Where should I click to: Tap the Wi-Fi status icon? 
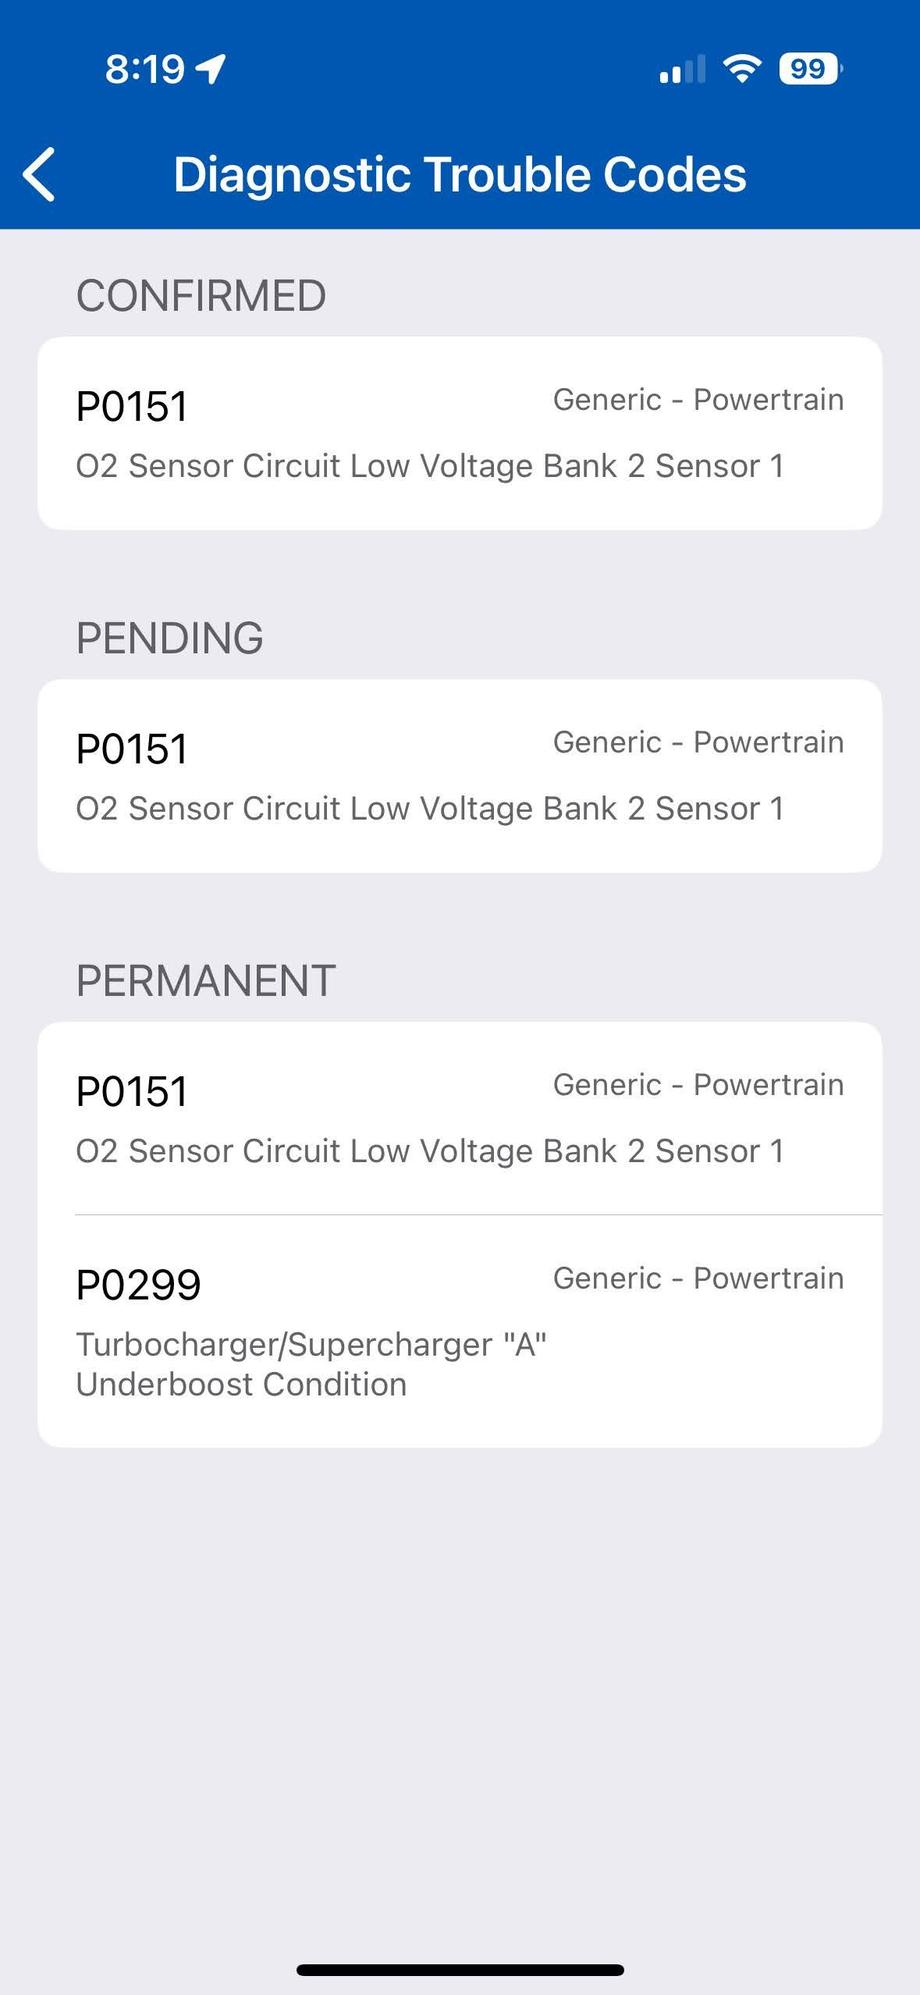(742, 69)
